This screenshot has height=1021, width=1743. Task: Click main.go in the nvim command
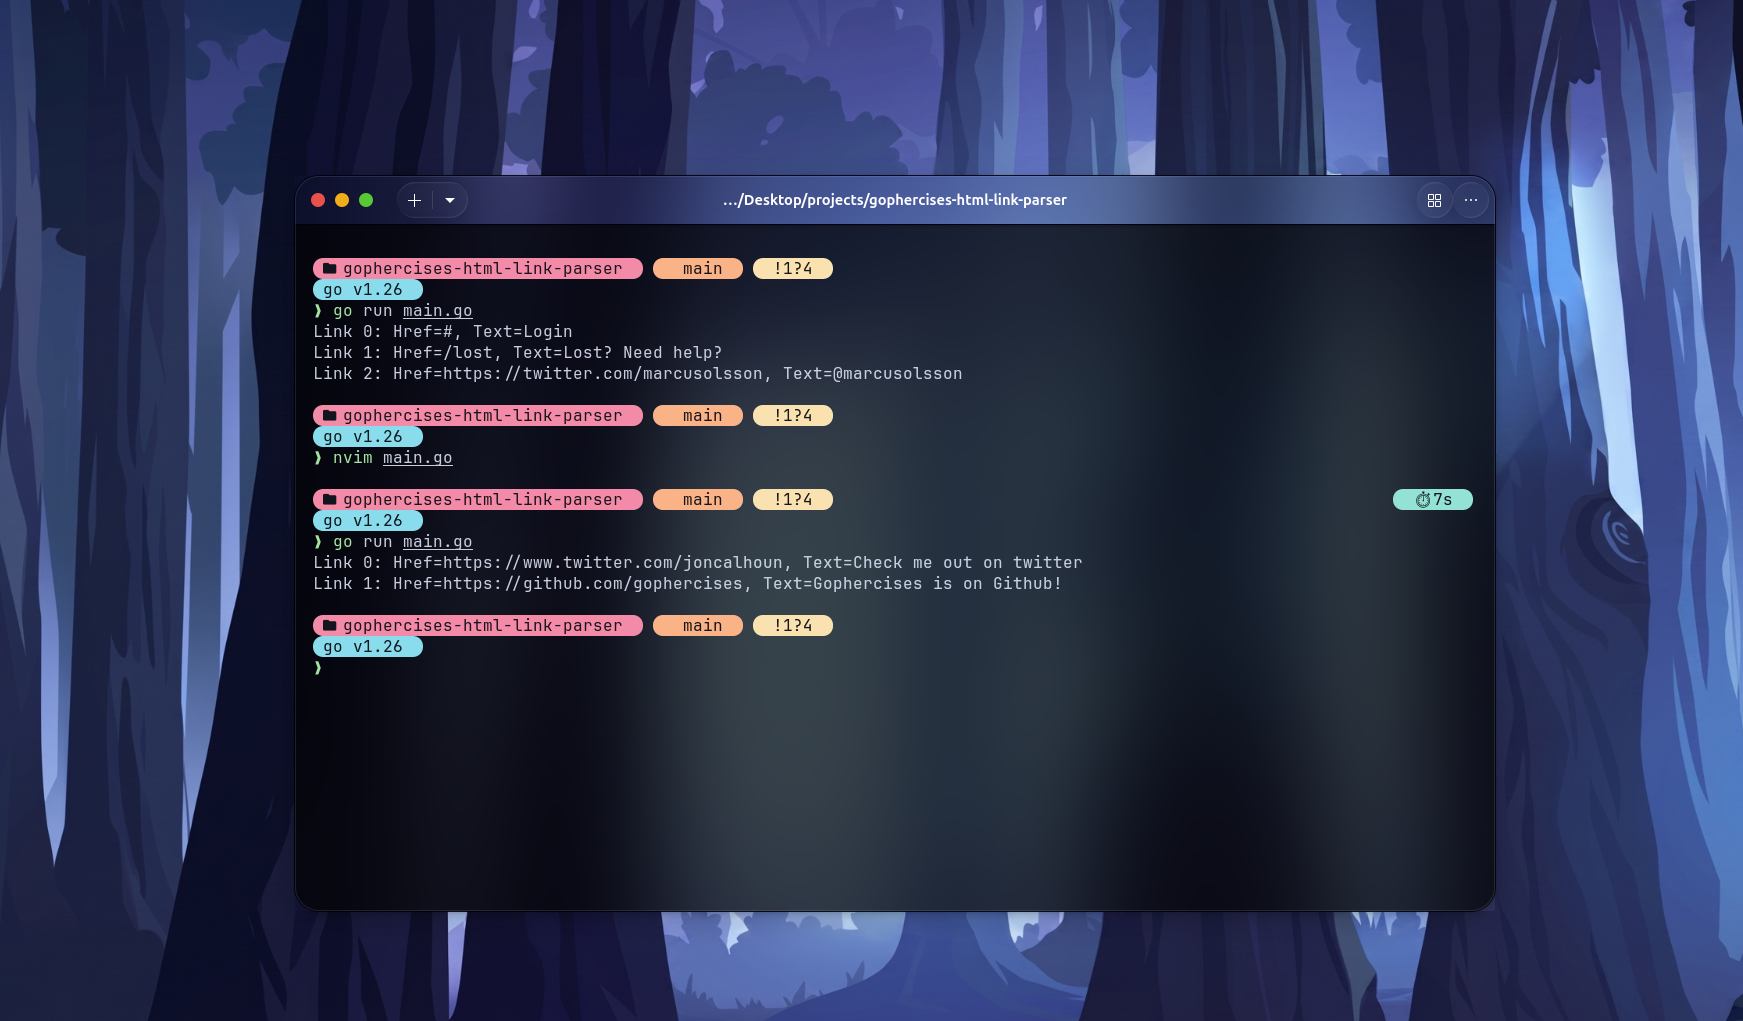point(418,457)
